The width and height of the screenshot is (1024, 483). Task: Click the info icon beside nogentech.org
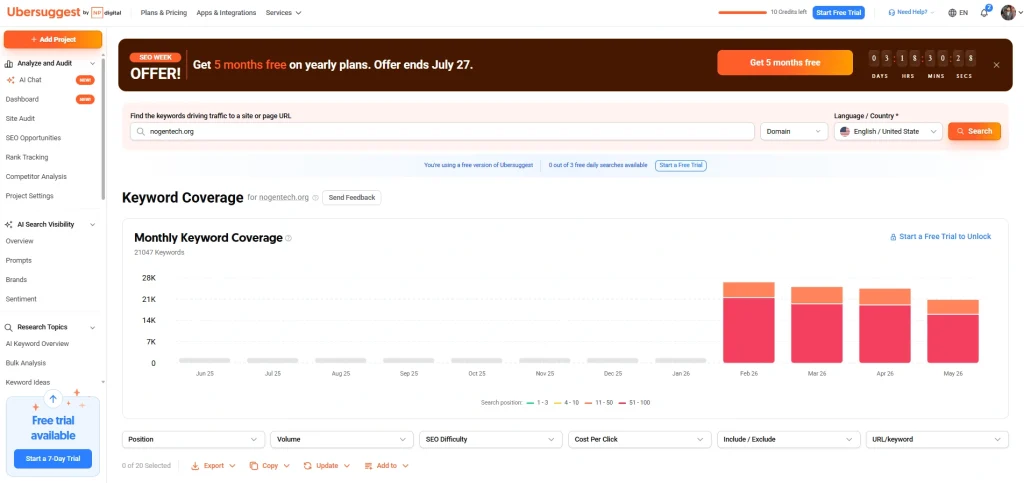(315, 198)
